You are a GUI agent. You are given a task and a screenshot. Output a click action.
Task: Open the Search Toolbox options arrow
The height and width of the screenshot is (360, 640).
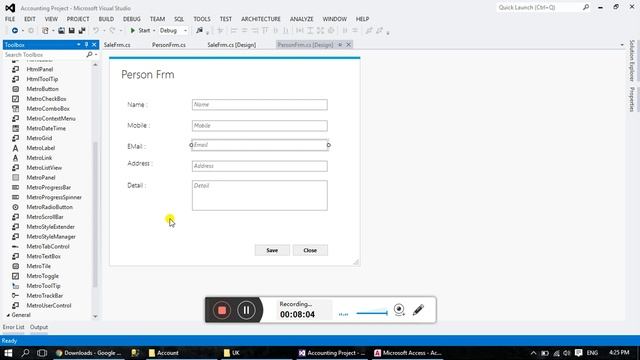click(96, 55)
